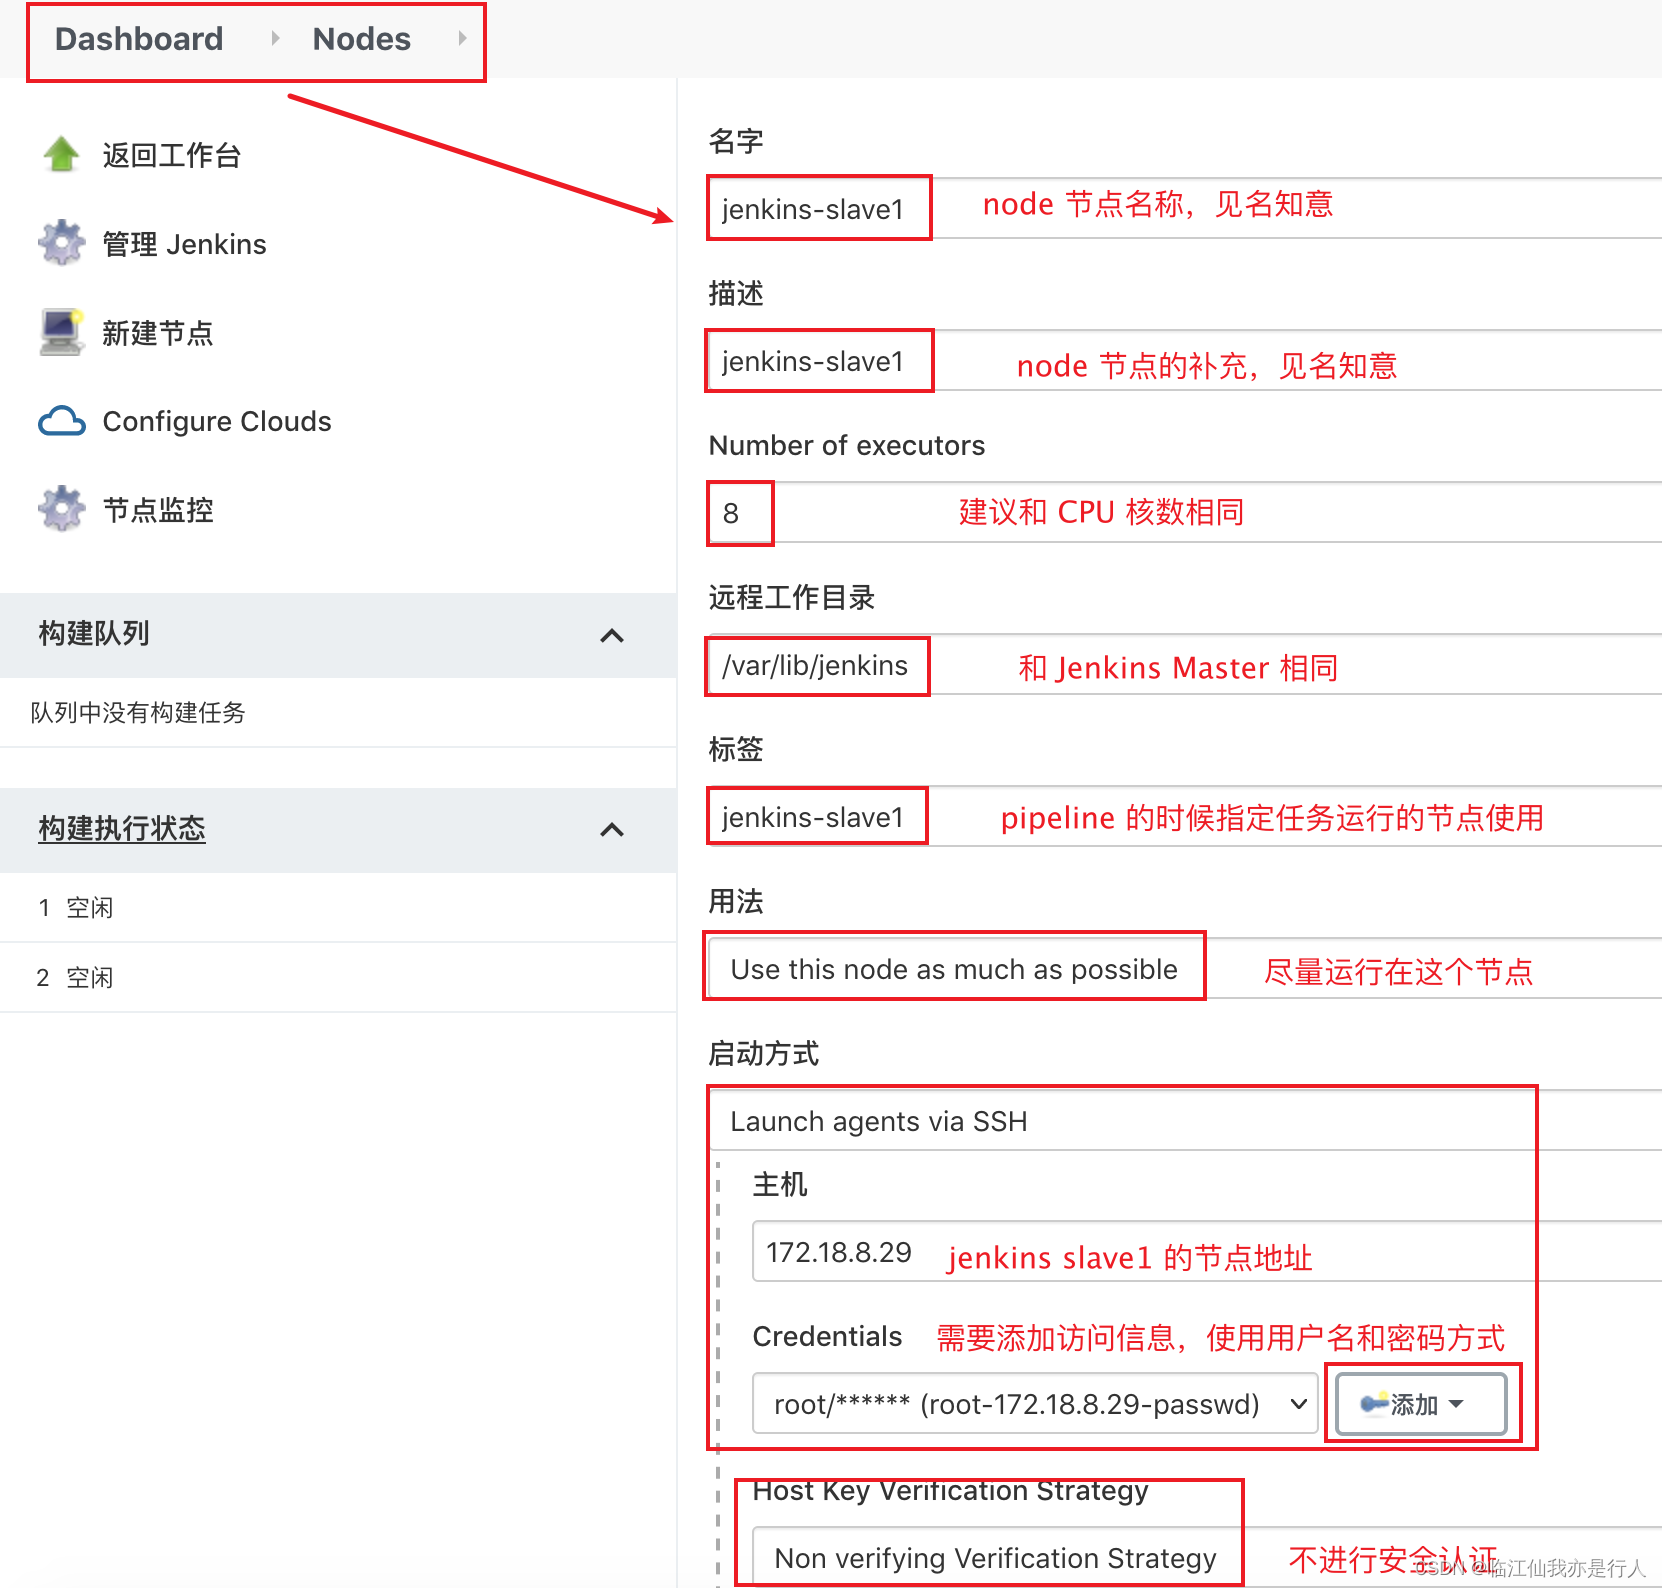Open 新建节点 link

[x=158, y=333]
